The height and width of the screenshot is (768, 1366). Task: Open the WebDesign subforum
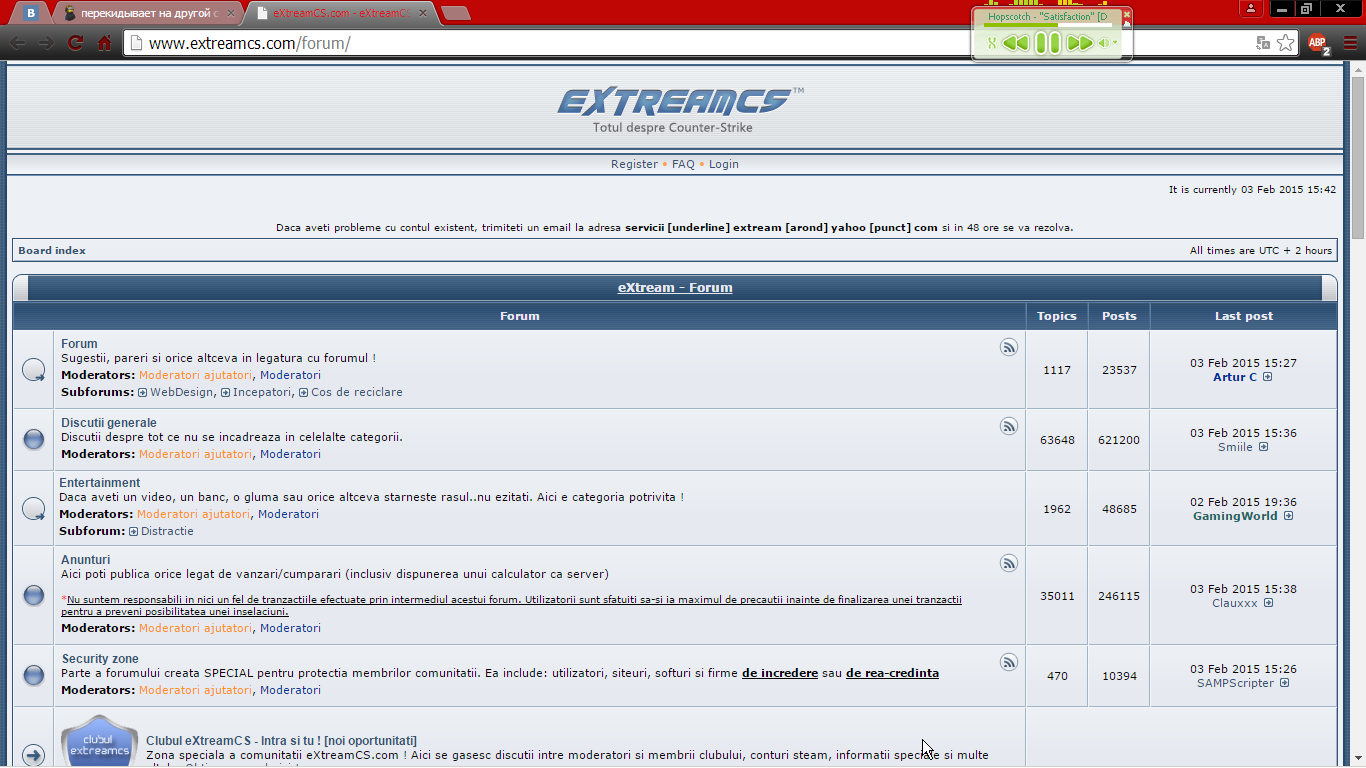[x=182, y=392]
